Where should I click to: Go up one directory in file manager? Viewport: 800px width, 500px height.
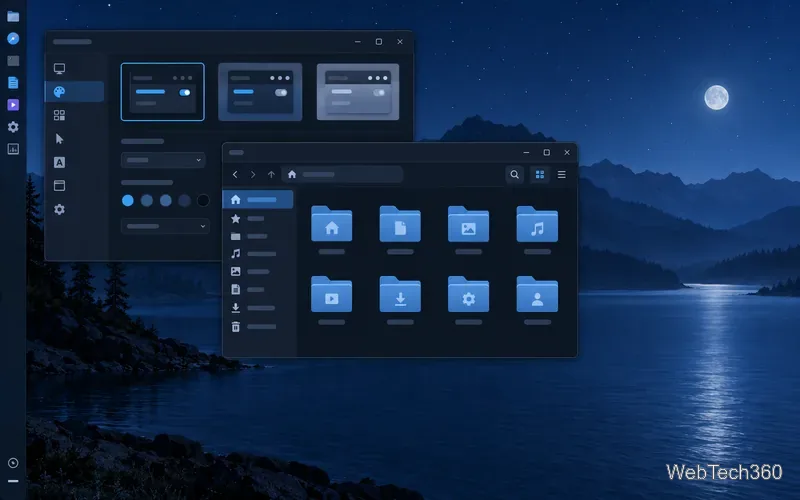[x=271, y=174]
